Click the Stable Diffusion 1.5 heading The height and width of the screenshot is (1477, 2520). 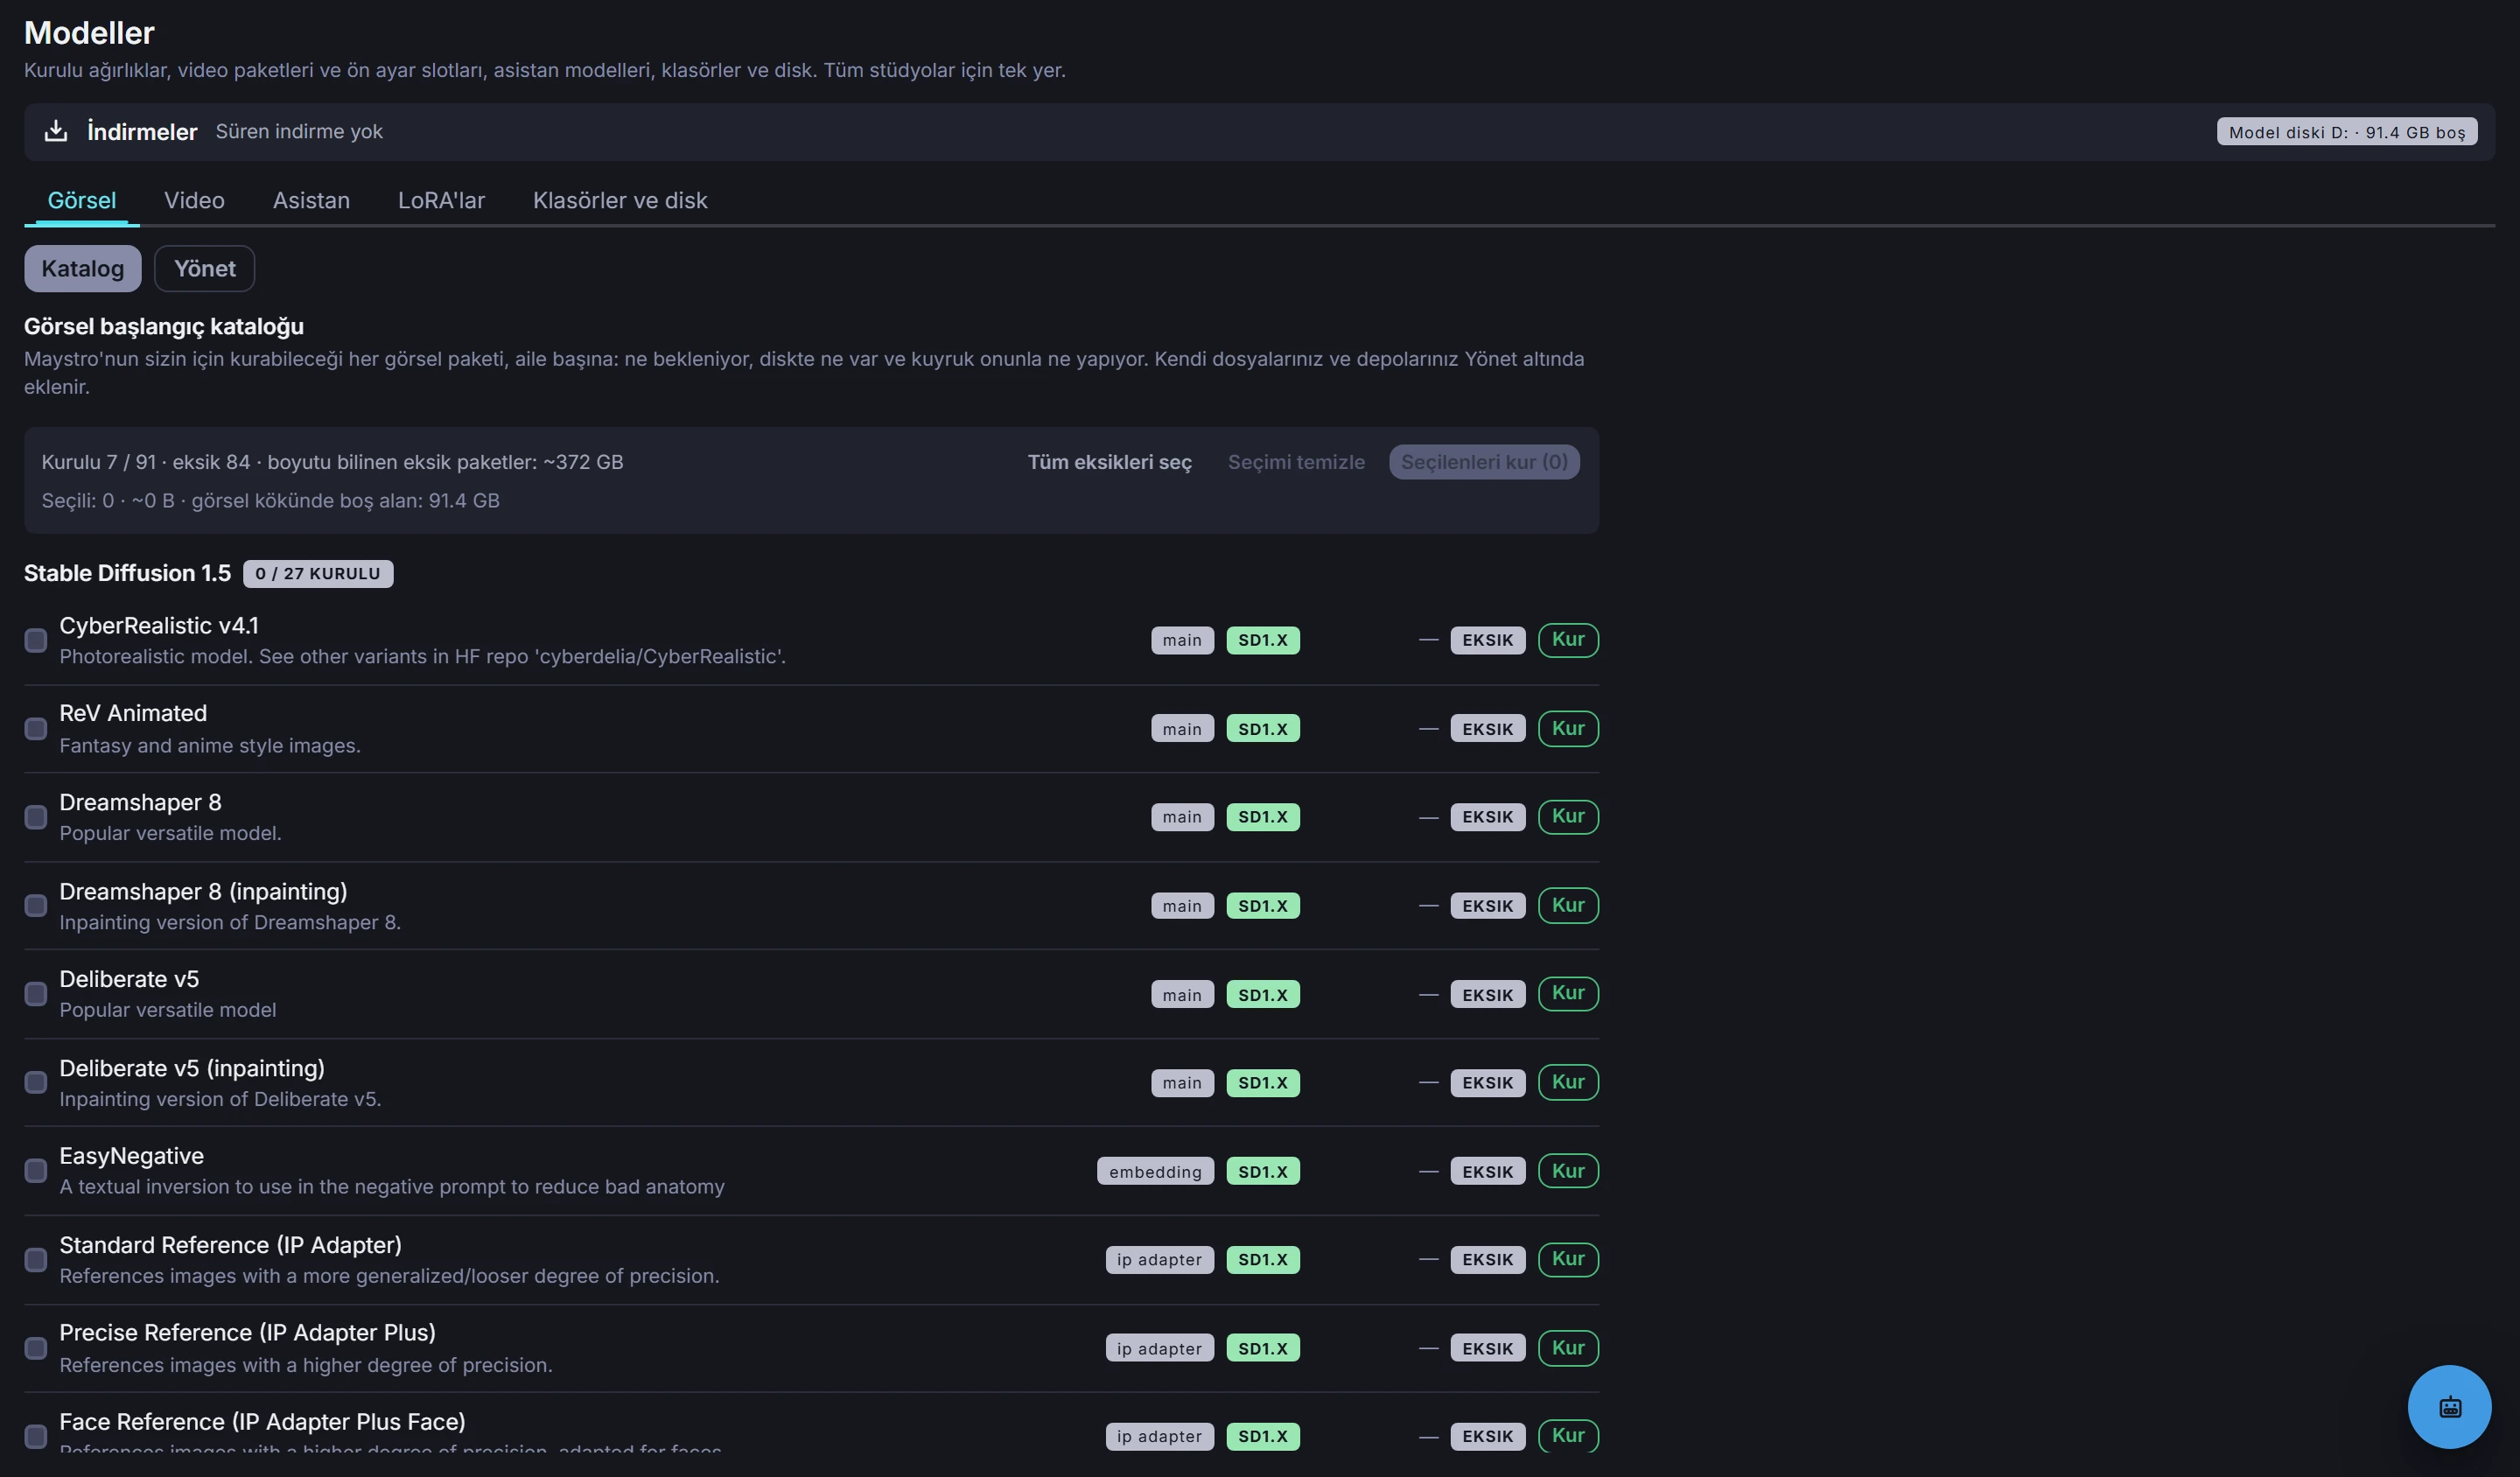pos(127,573)
